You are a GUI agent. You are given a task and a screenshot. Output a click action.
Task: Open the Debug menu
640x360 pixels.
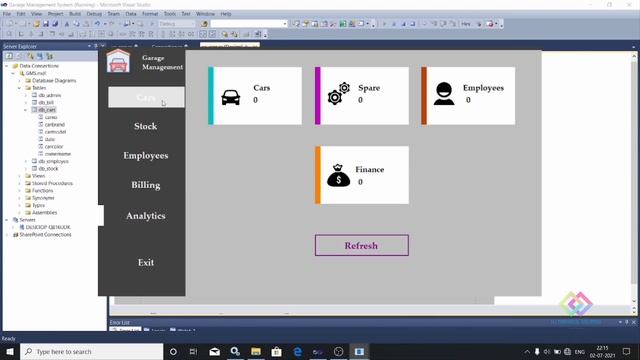[94, 14]
